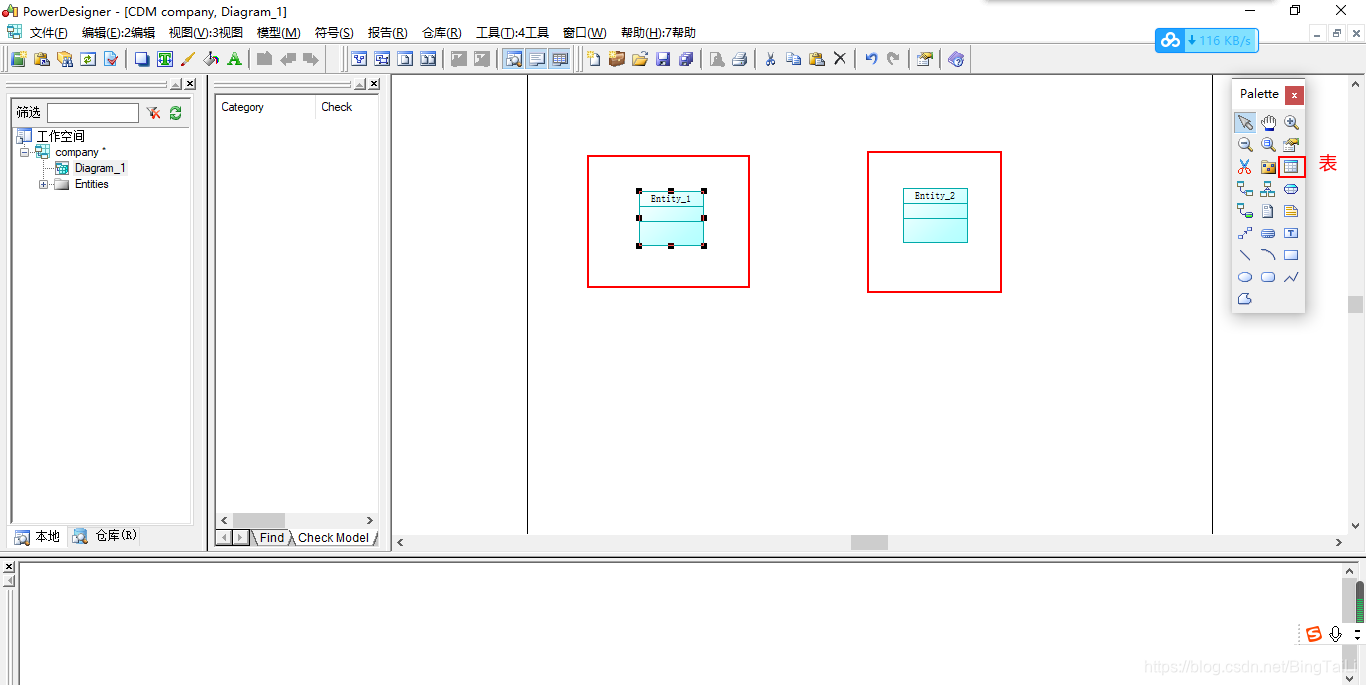This screenshot has width=1366, height=685.
Task: Clear the browser filter icon
Action: click(153, 113)
